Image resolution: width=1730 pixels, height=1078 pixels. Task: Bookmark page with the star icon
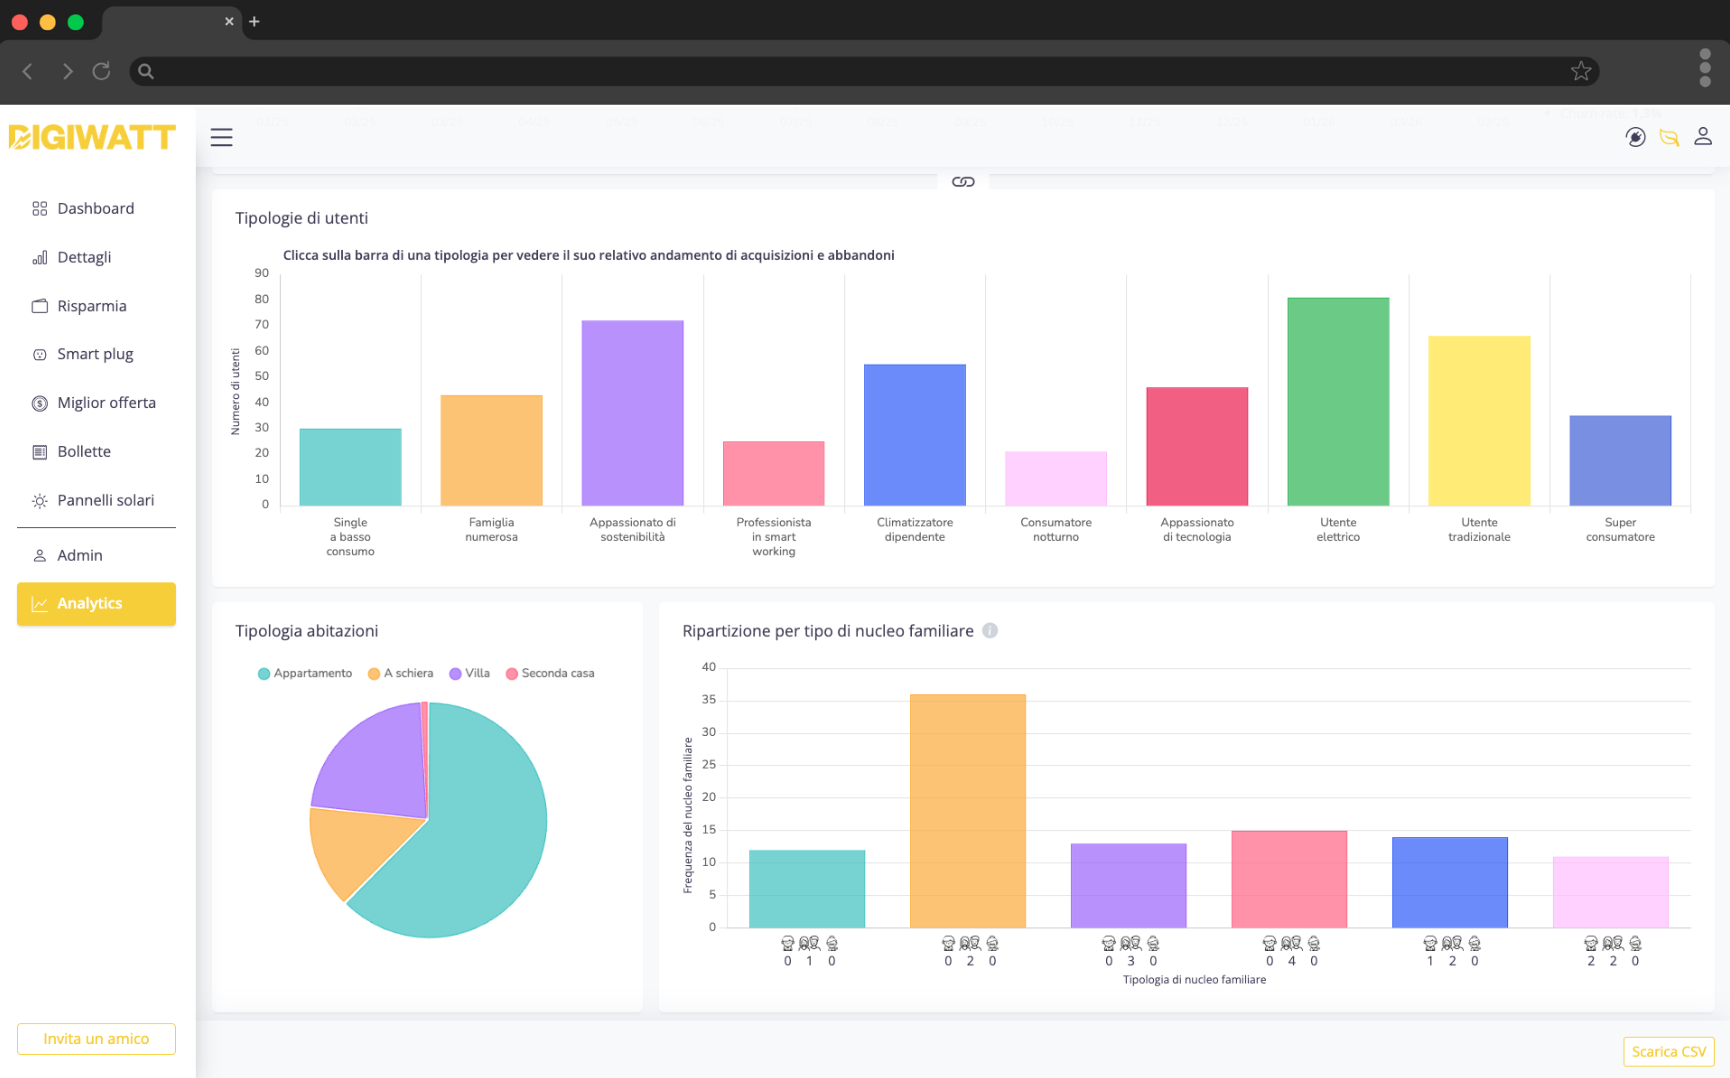pyautogui.click(x=1580, y=71)
